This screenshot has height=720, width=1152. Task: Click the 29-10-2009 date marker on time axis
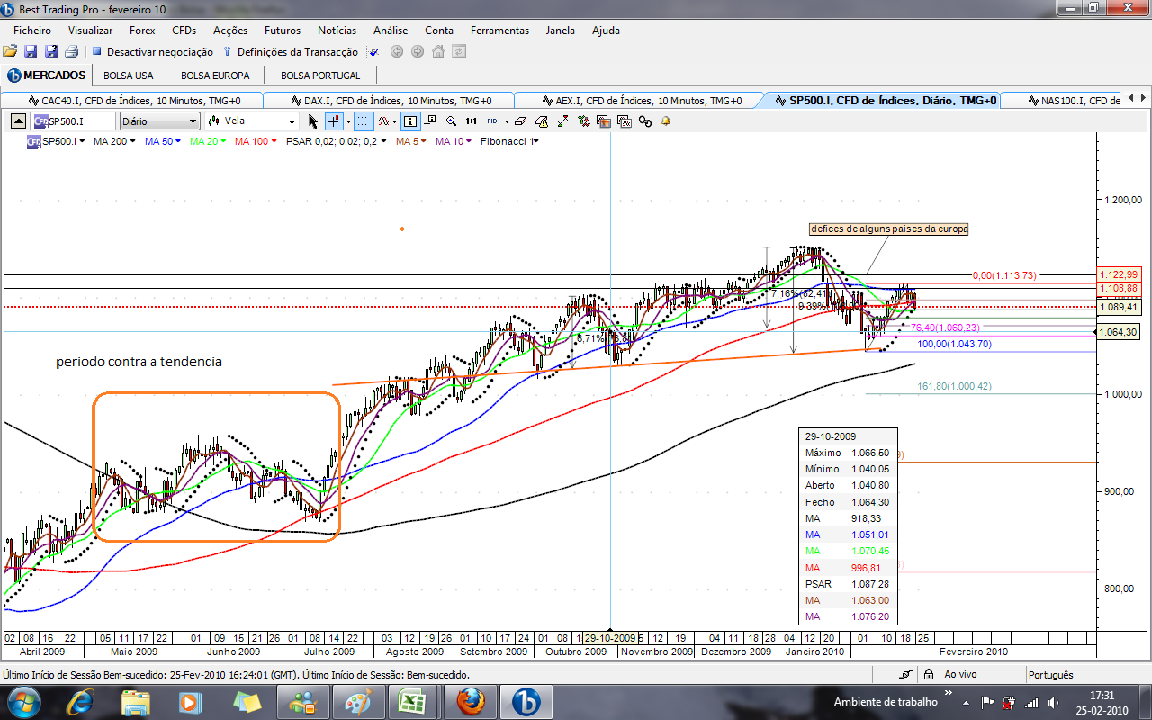(x=610, y=638)
